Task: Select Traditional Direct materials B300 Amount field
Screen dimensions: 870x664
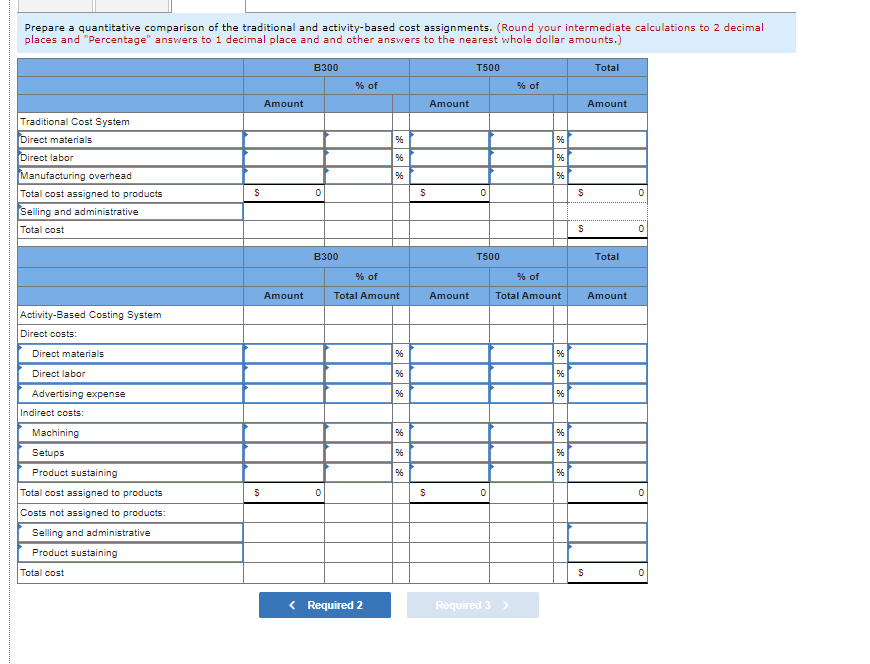Action: point(284,140)
